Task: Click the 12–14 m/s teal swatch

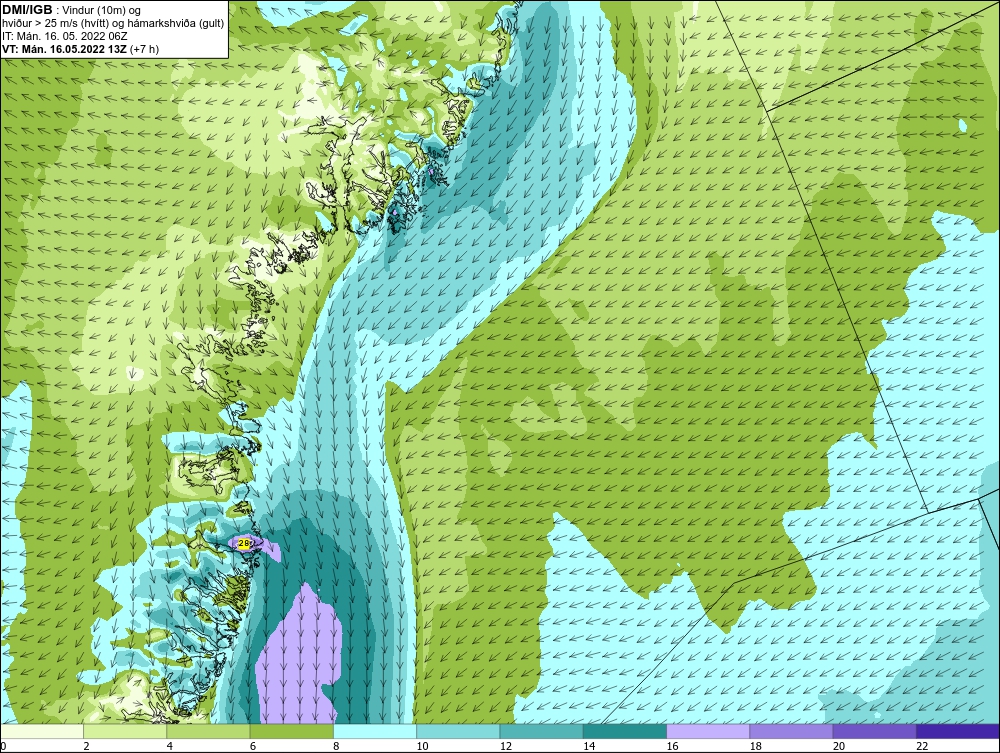Action: tap(541, 731)
